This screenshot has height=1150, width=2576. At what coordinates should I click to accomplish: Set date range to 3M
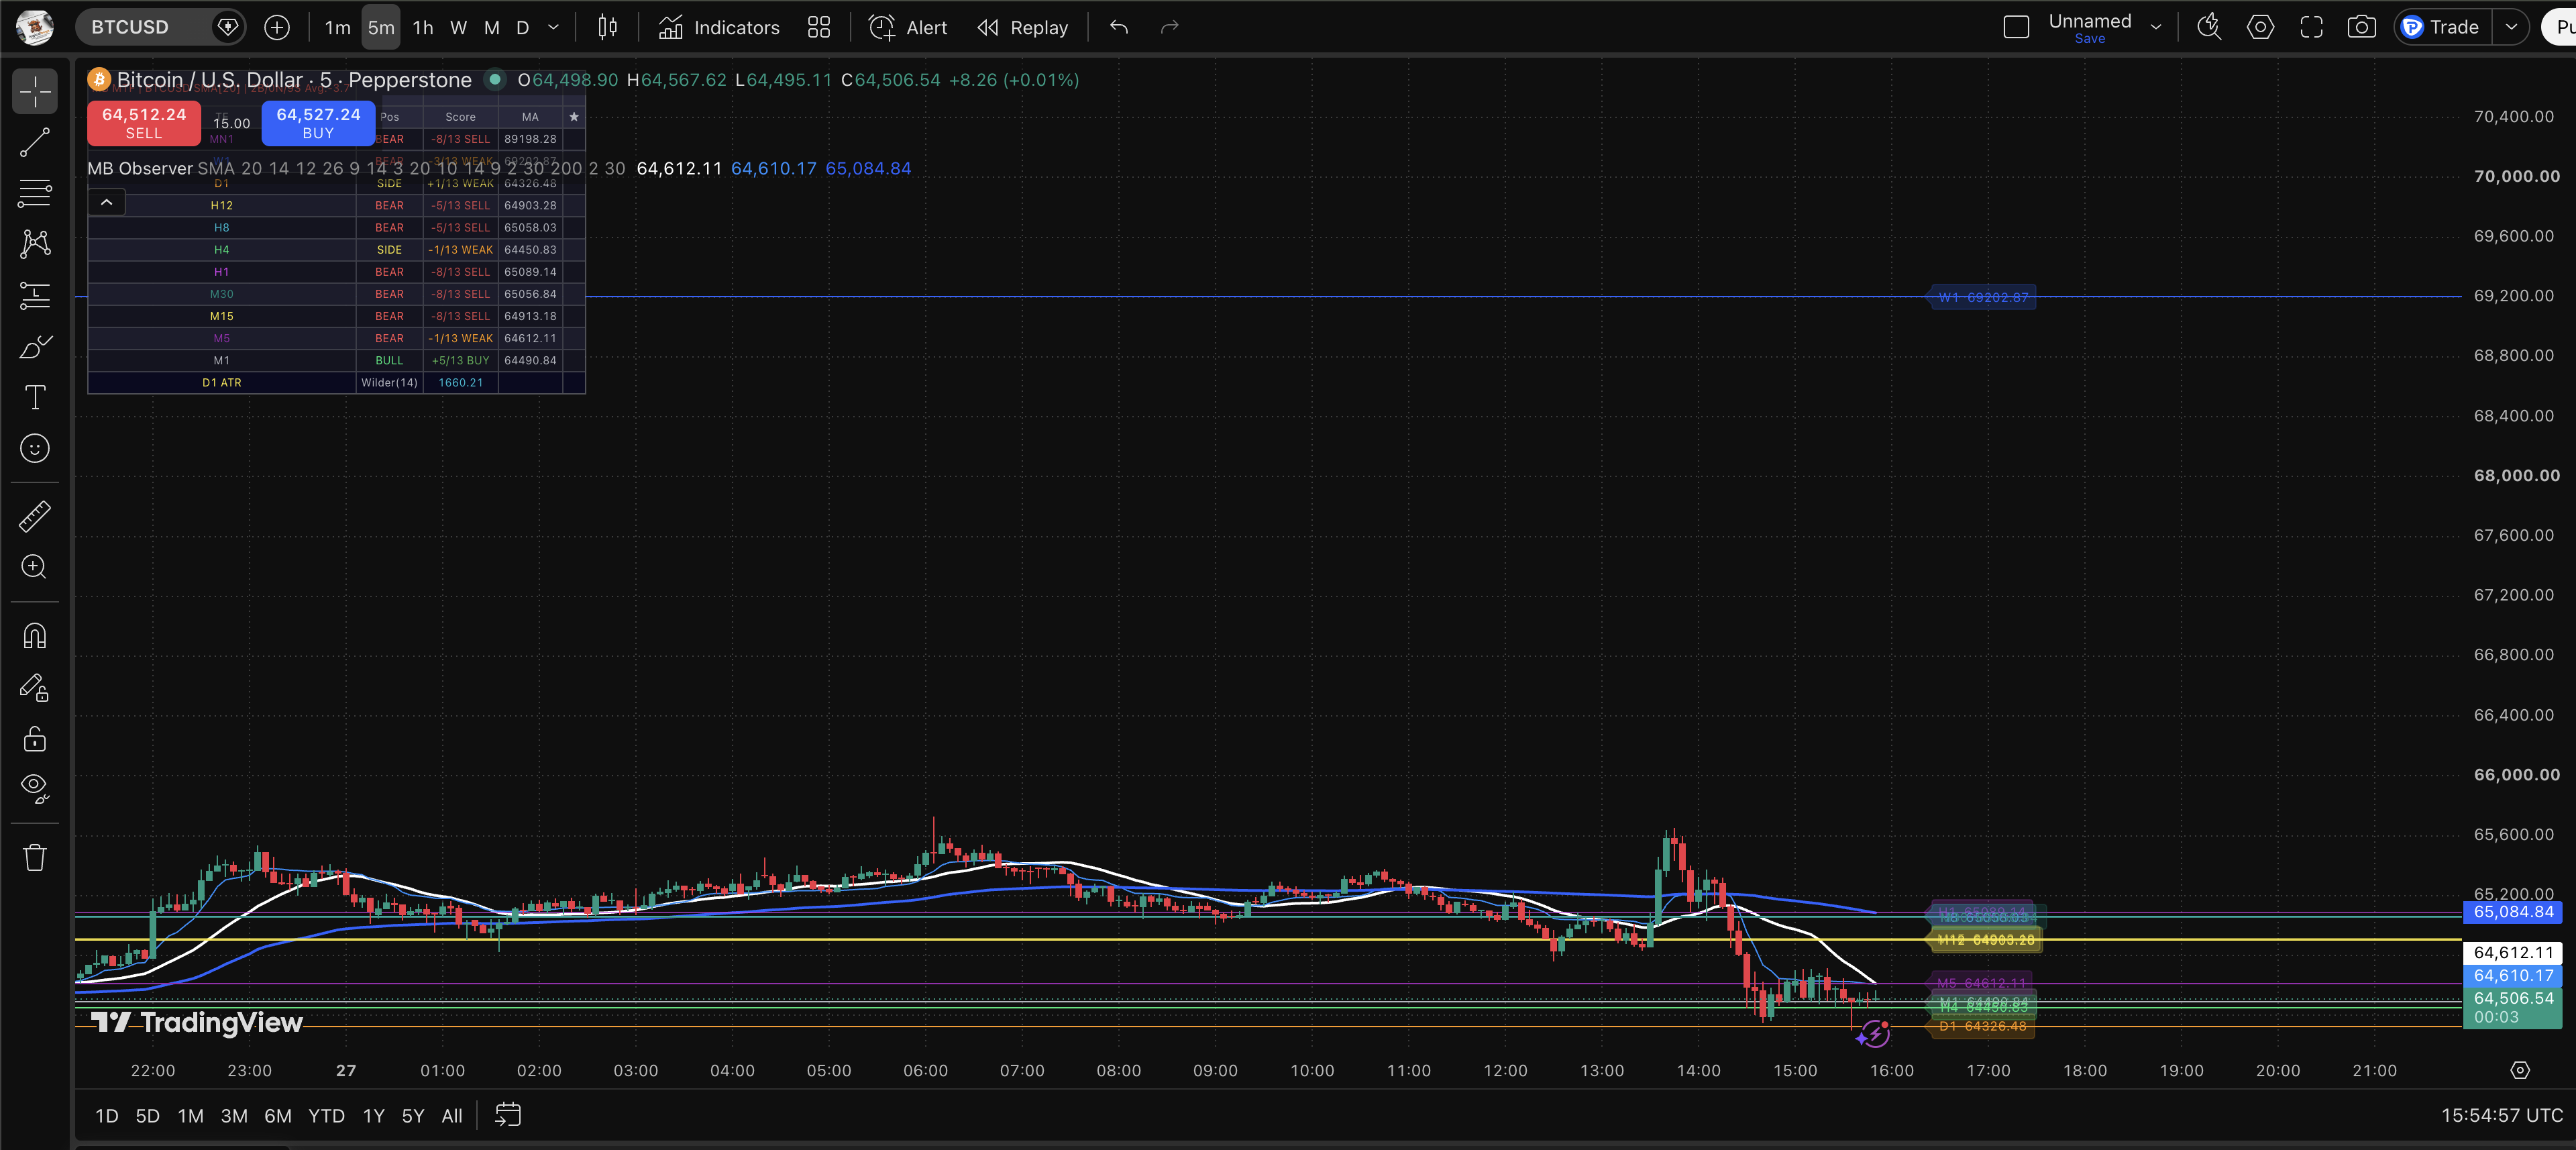coord(234,1116)
